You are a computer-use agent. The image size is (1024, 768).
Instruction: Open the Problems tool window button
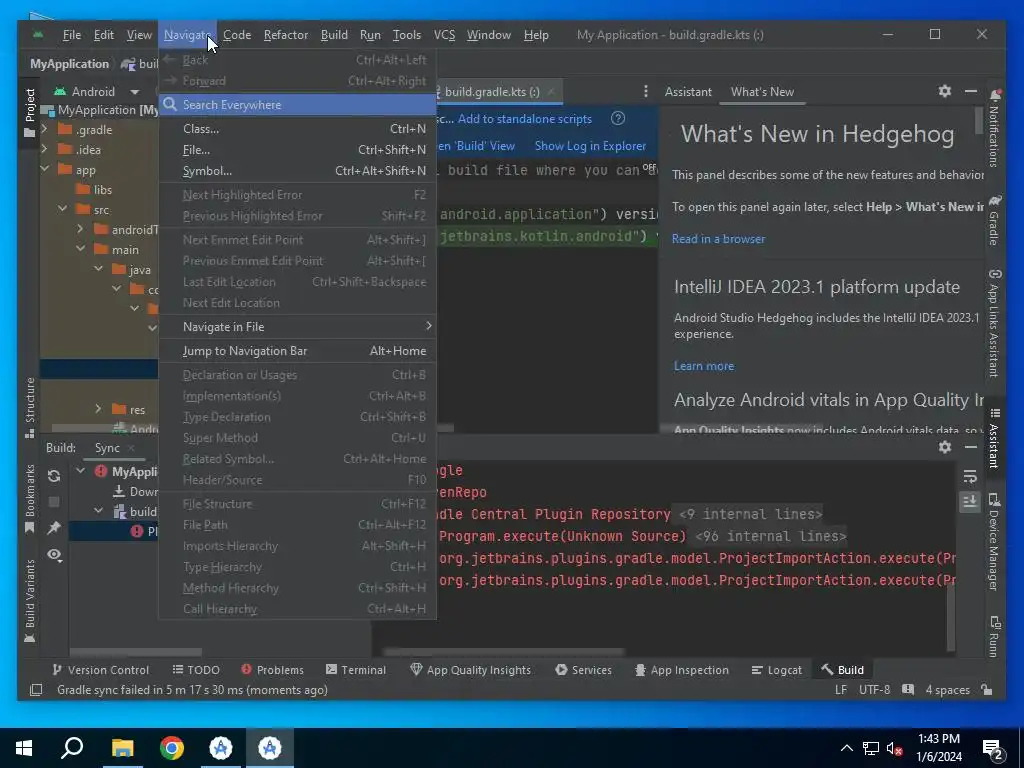coord(272,669)
